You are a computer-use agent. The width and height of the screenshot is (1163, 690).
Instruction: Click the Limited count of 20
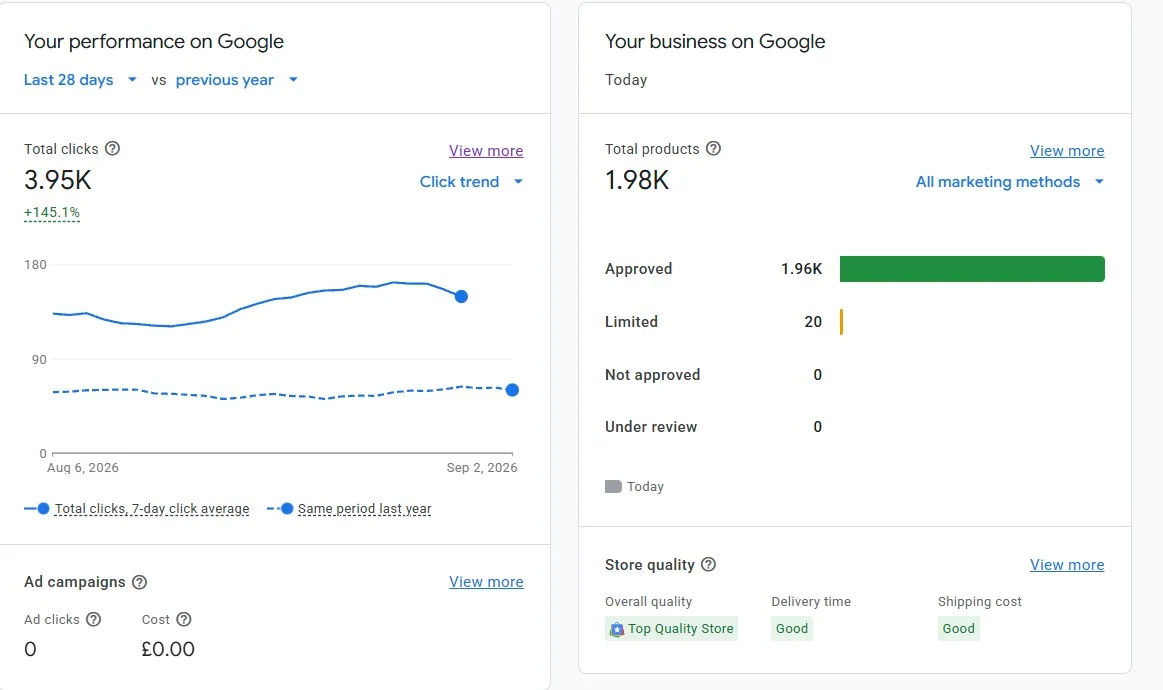(x=813, y=322)
